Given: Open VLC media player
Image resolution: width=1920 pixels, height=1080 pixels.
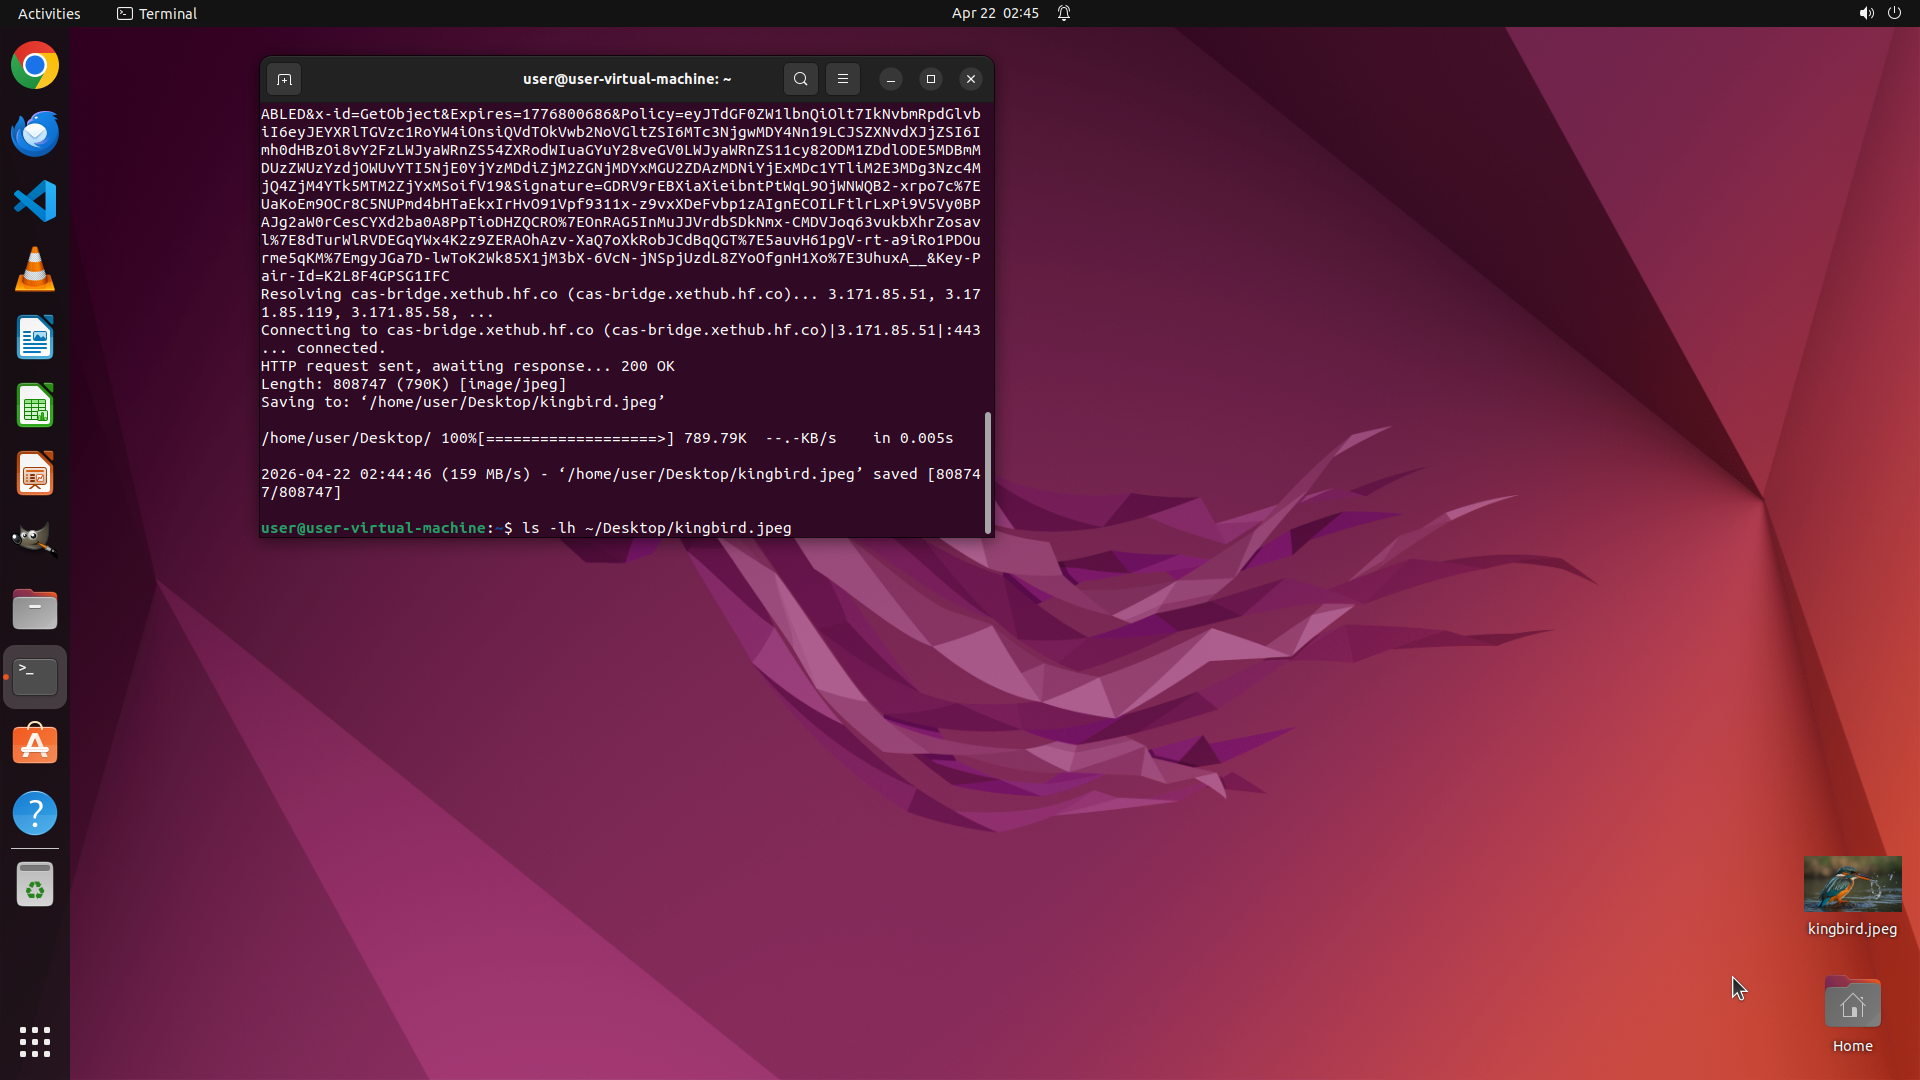Looking at the screenshot, I should [35, 270].
